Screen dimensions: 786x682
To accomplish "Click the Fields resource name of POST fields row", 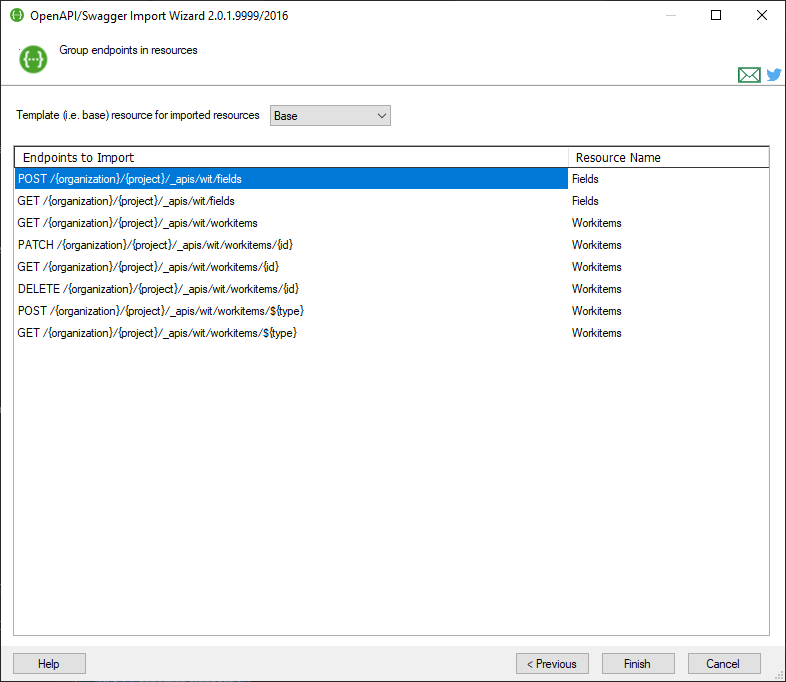I will [585, 179].
